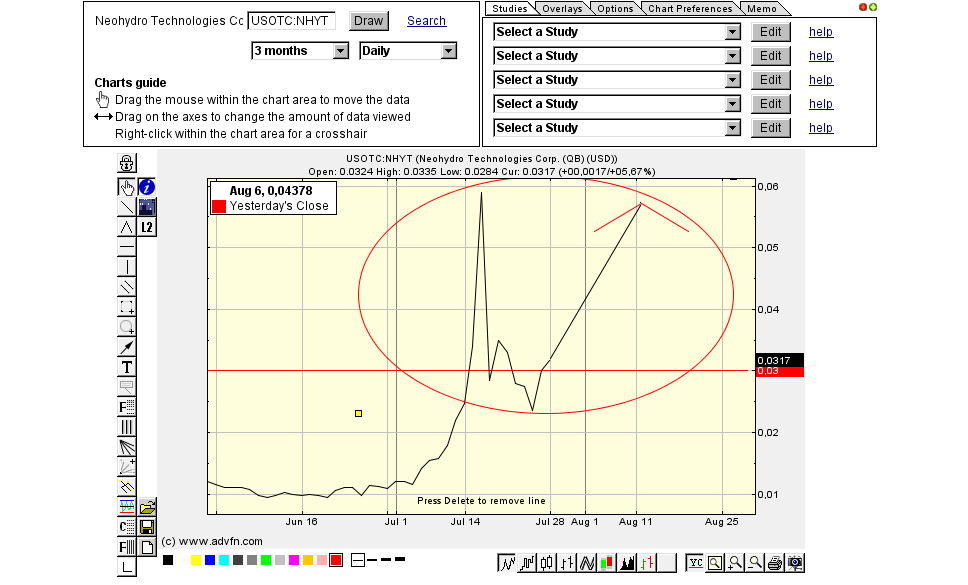Click the L2 level 2 icon

(147, 227)
